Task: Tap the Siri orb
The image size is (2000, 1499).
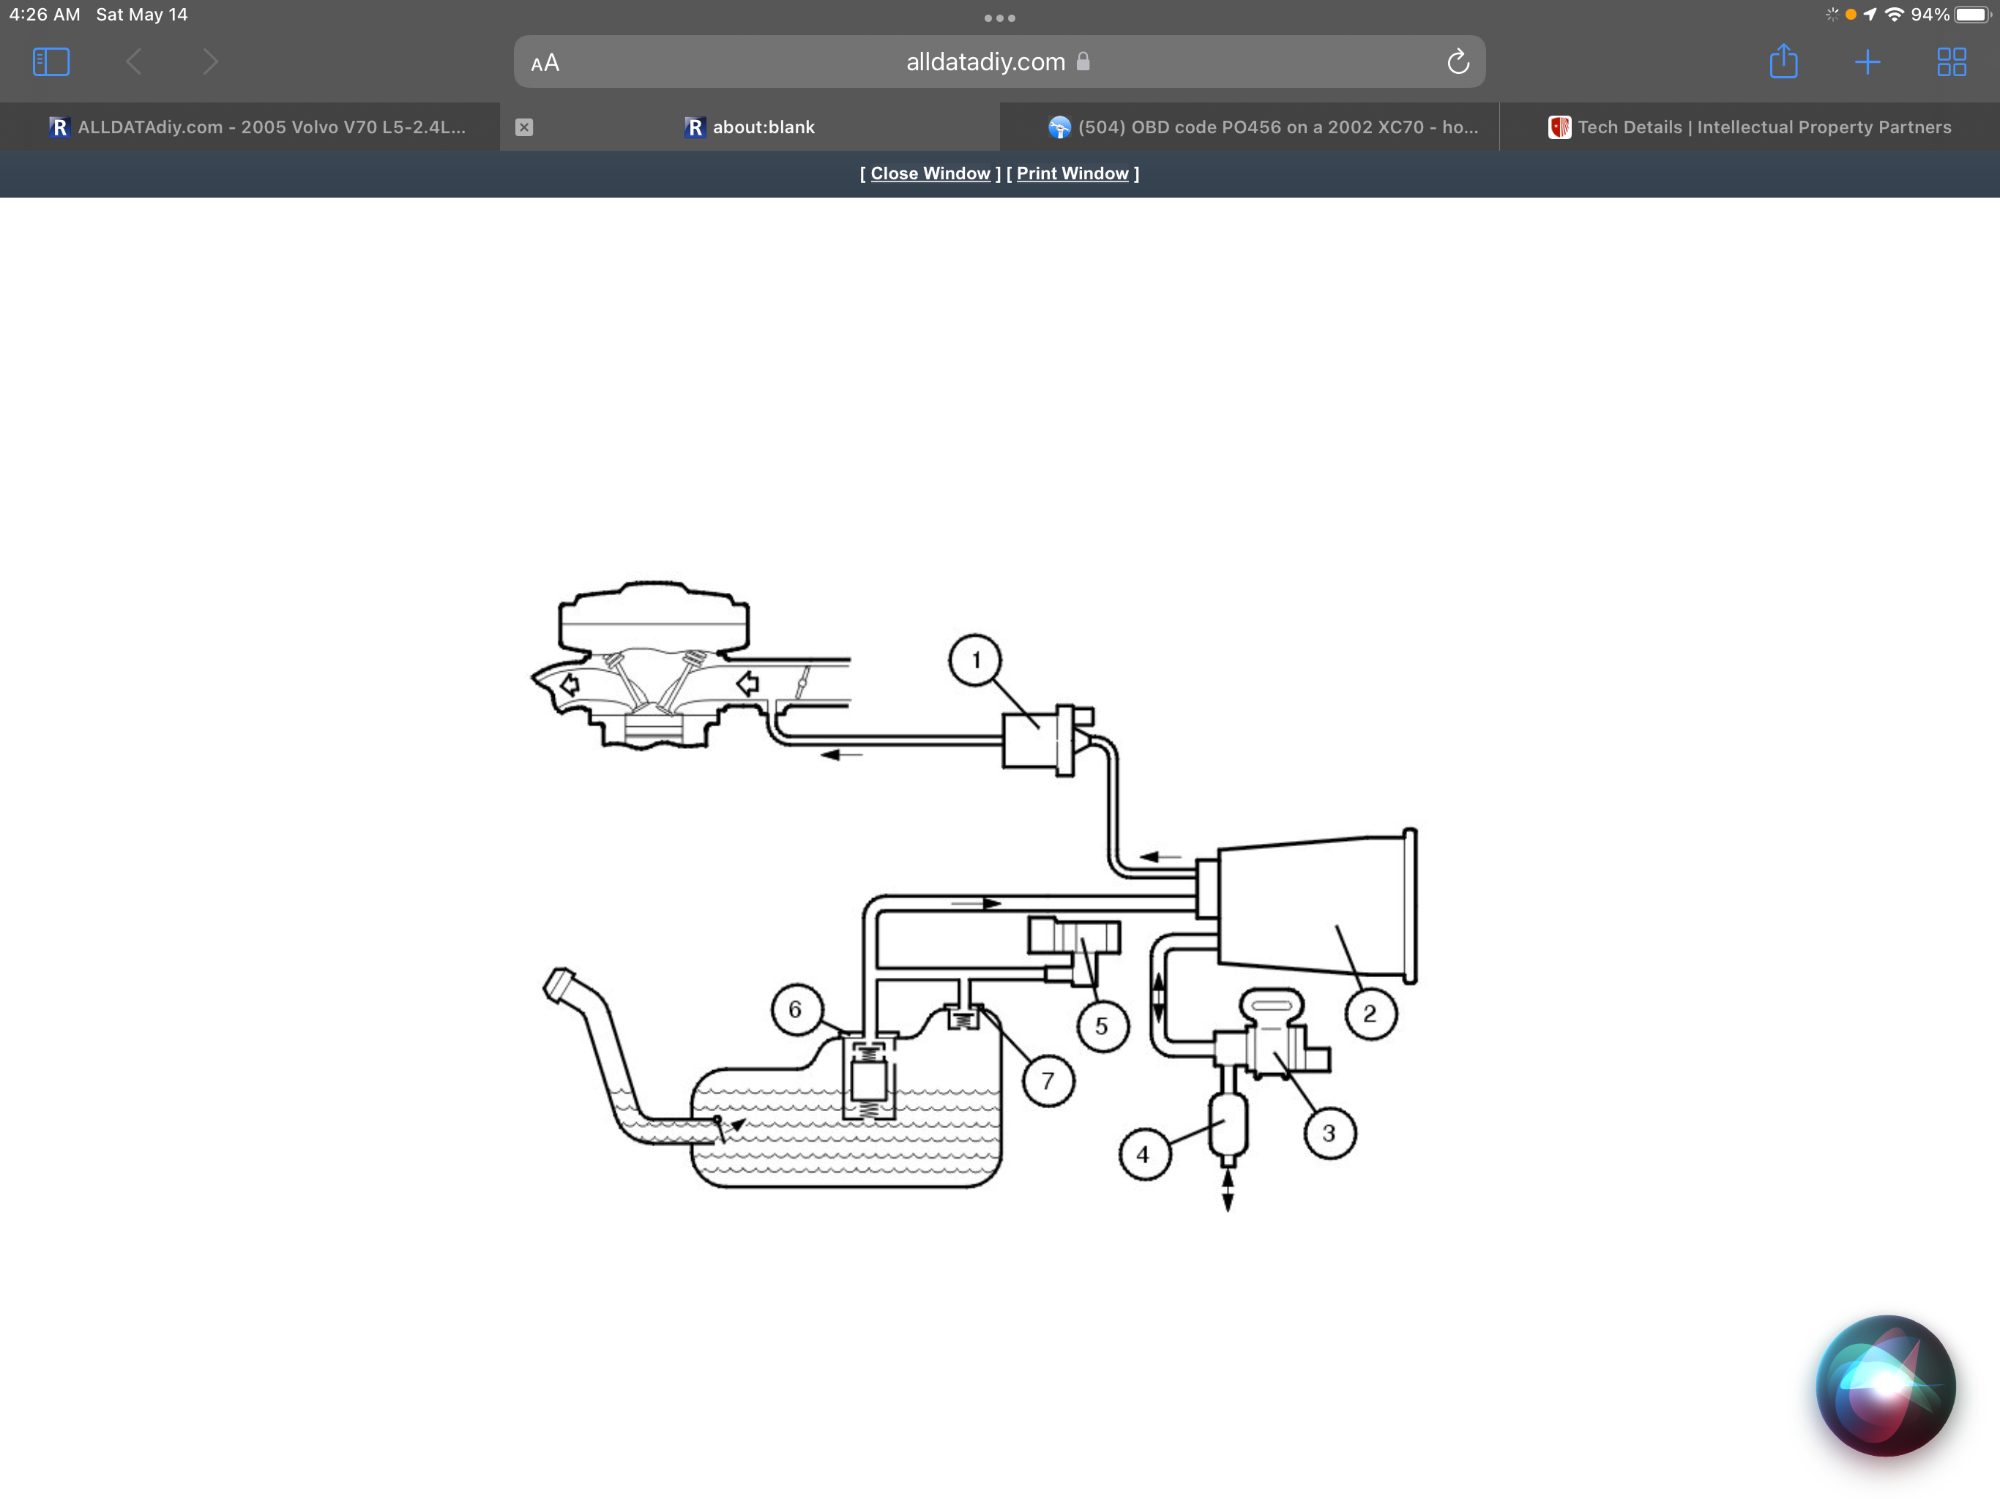Action: pyautogui.click(x=1885, y=1385)
